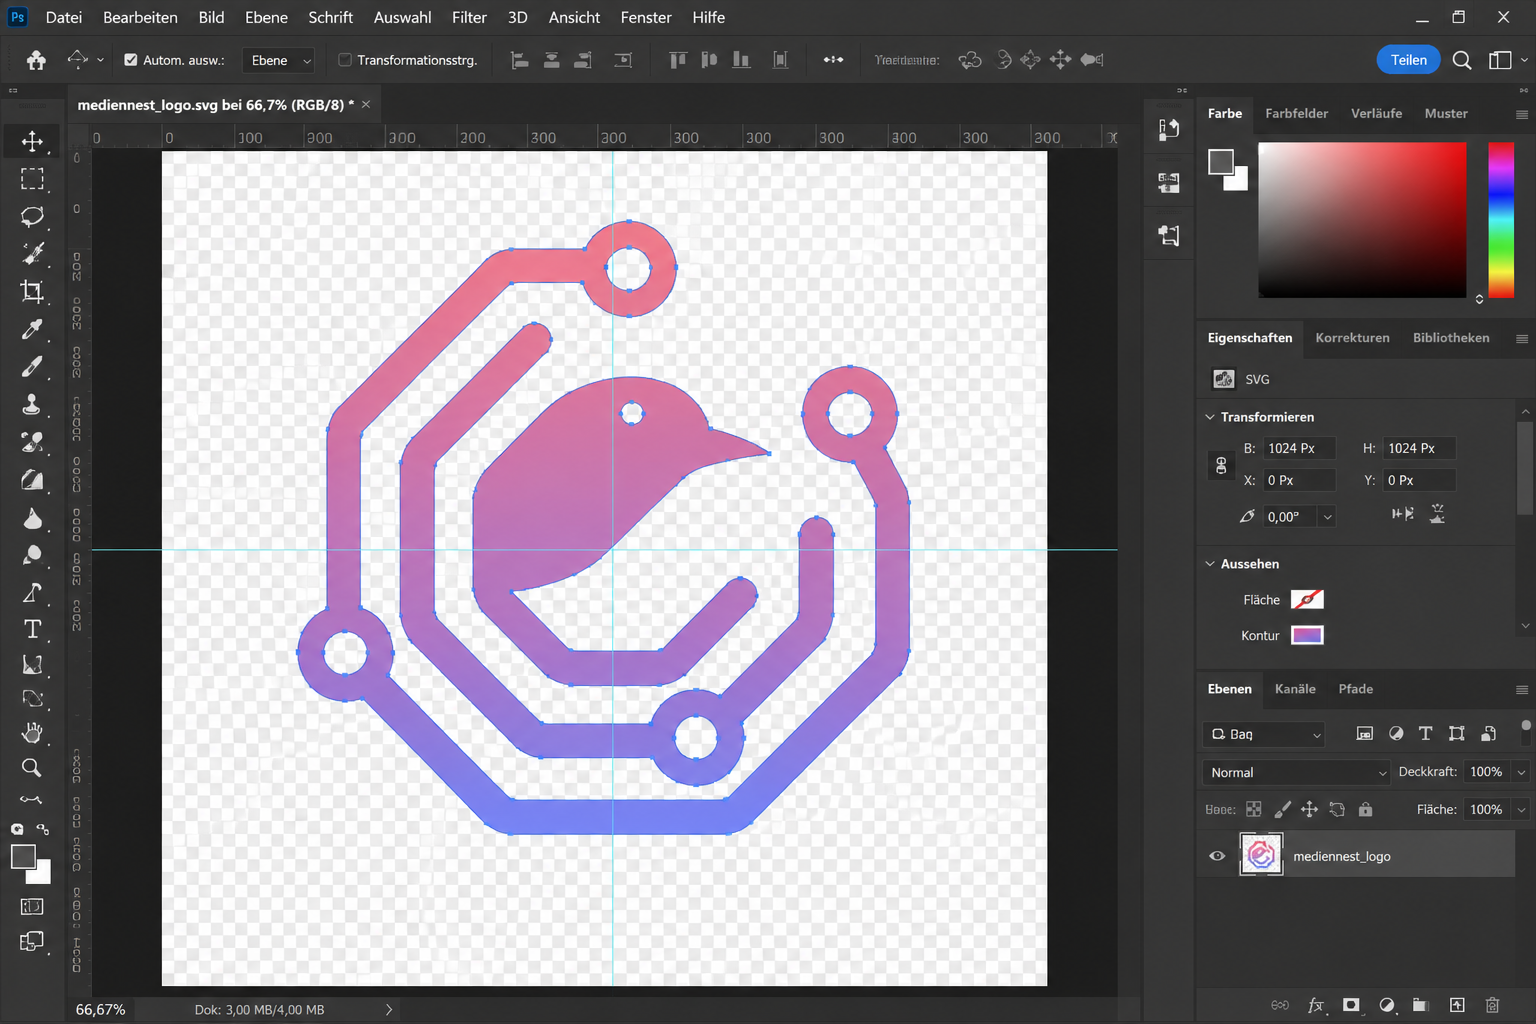Flip the layer horizontally in Transformieren
This screenshot has width=1536, height=1024.
click(x=1403, y=514)
